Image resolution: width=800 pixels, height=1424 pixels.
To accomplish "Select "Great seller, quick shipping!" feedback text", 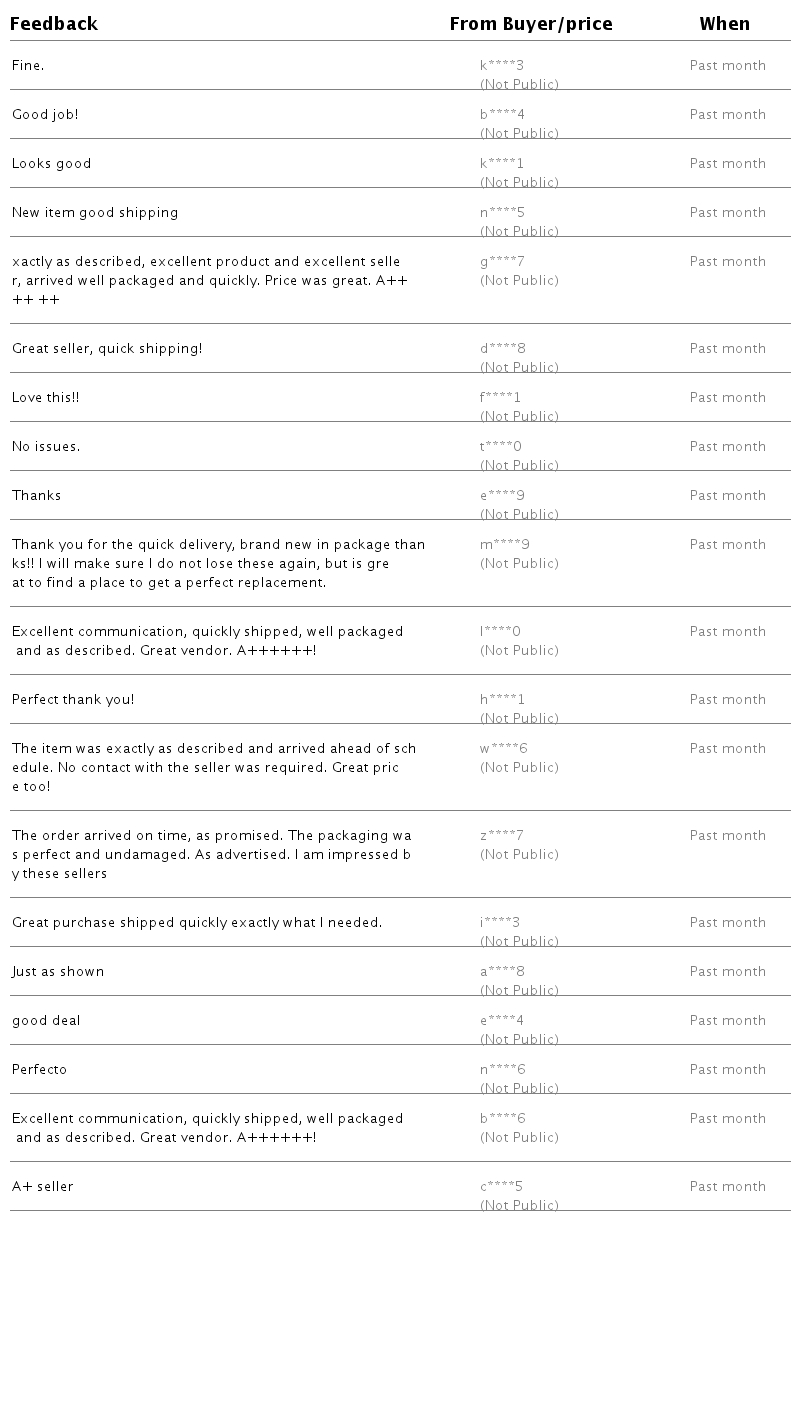I will point(107,349).
